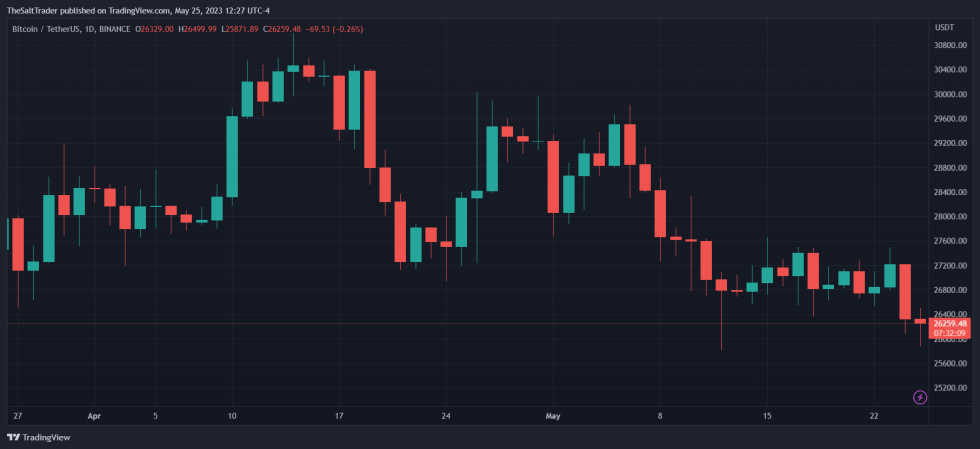
Task: Click the red current price label 26259.48
Action: pos(949,324)
